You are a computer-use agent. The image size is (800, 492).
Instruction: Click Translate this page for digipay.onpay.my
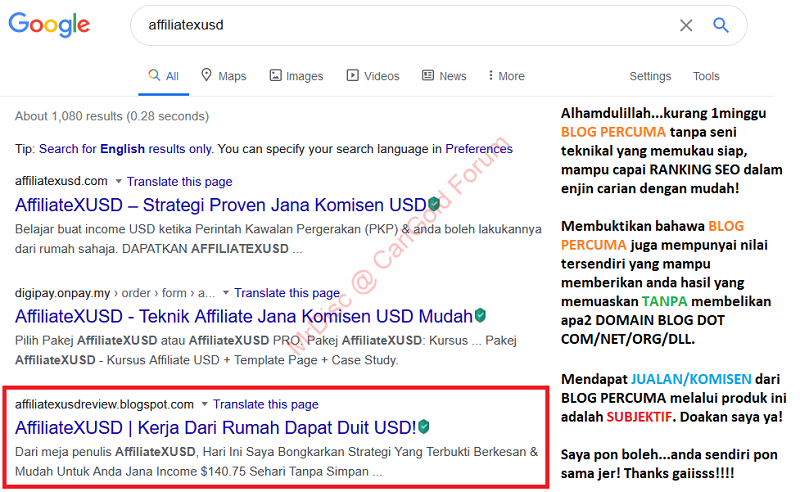tap(287, 293)
